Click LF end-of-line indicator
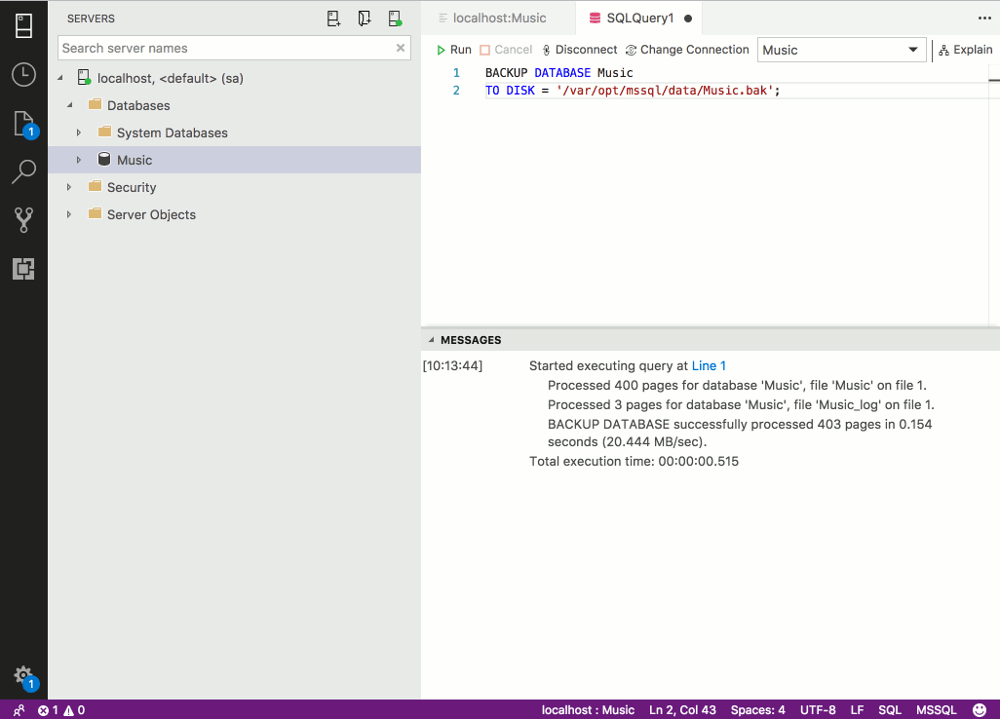Viewport: 1000px width, 719px height. tap(857, 710)
